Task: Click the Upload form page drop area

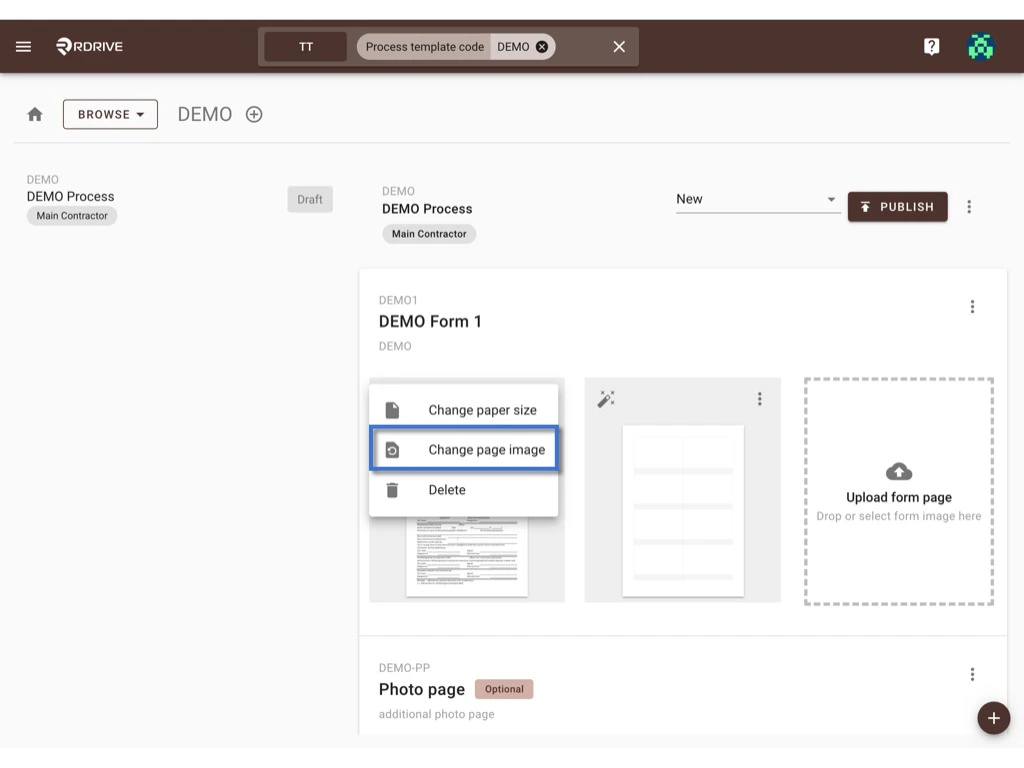Action: pos(897,490)
